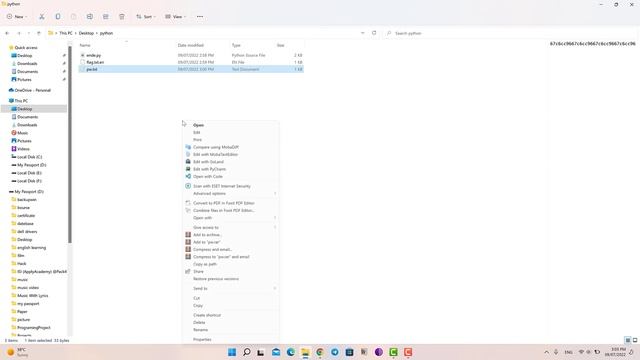This screenshot has height=360, width=640.
Task: Switch to details view layout icon
Action: [628, 340]
